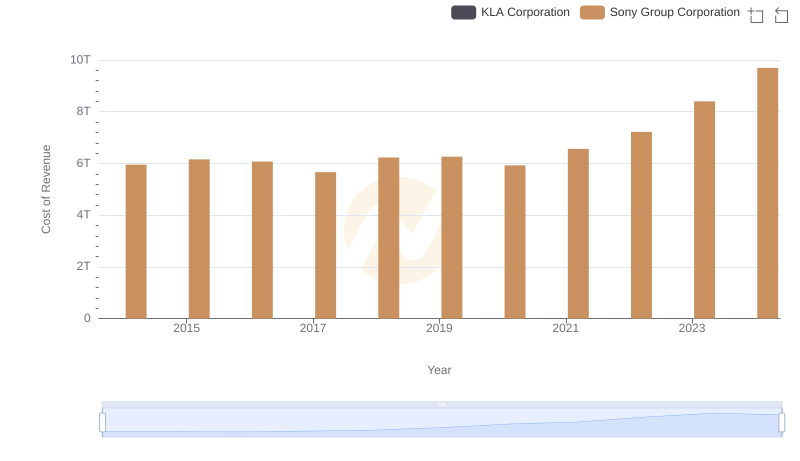
Task: Click the 10T y-axis label
Action: 80,60
